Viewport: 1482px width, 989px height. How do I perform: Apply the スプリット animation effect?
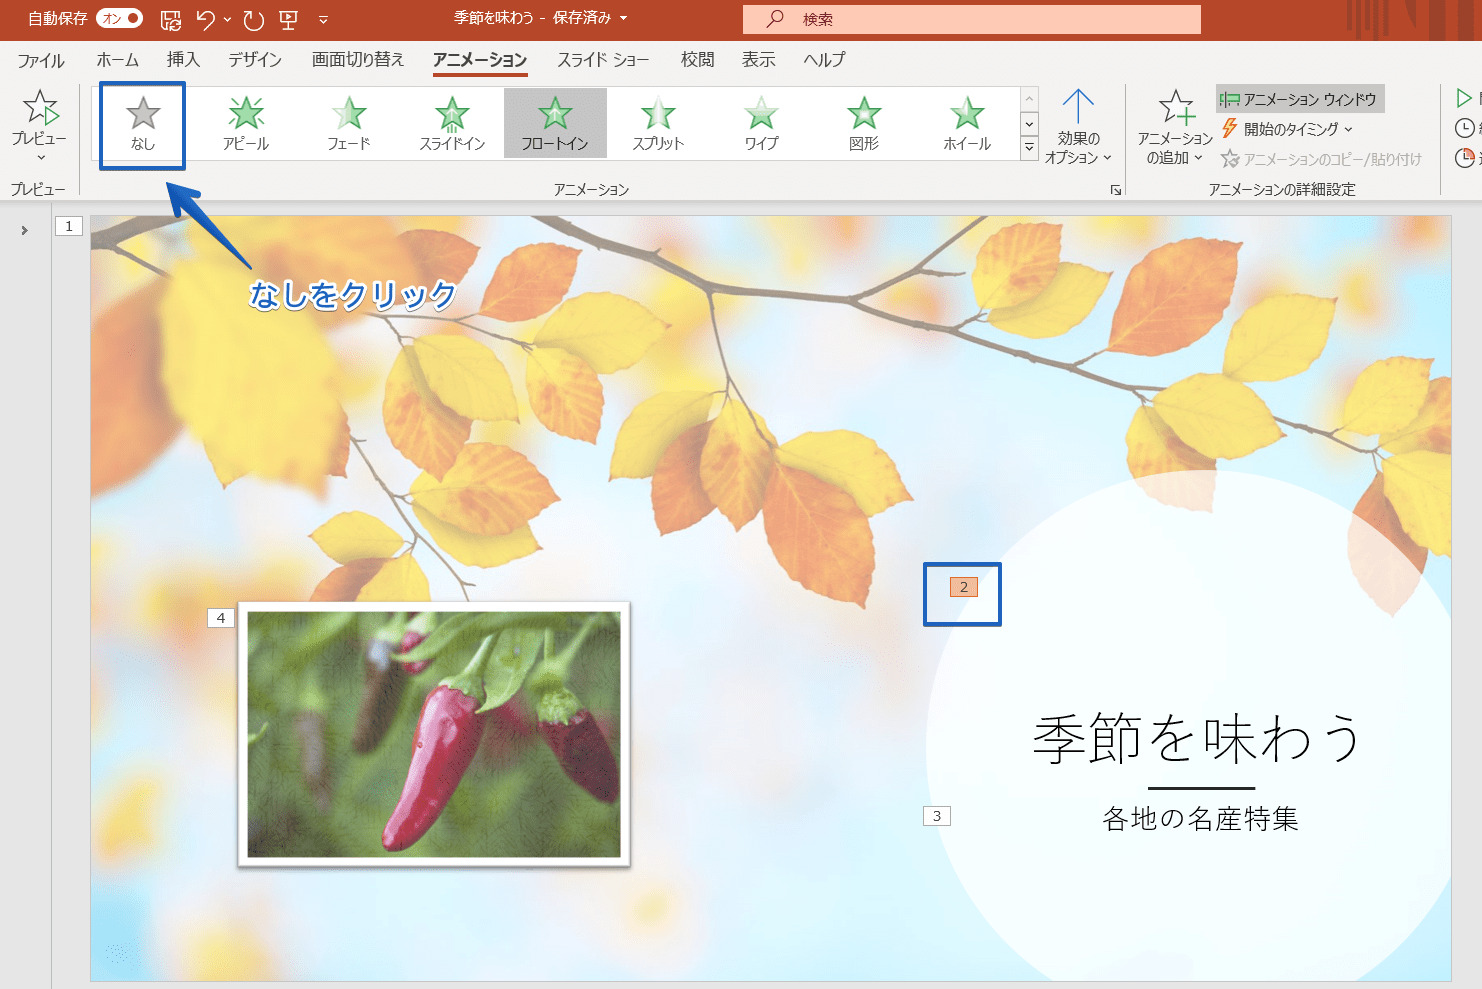tap(658, 125)
